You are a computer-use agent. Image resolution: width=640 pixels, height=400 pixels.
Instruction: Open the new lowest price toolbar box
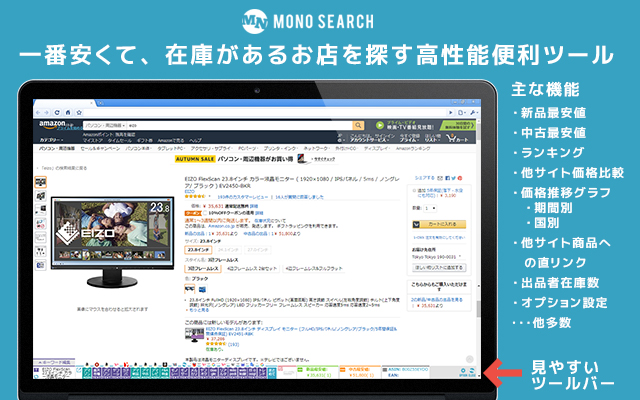click(x=318, y=372)
